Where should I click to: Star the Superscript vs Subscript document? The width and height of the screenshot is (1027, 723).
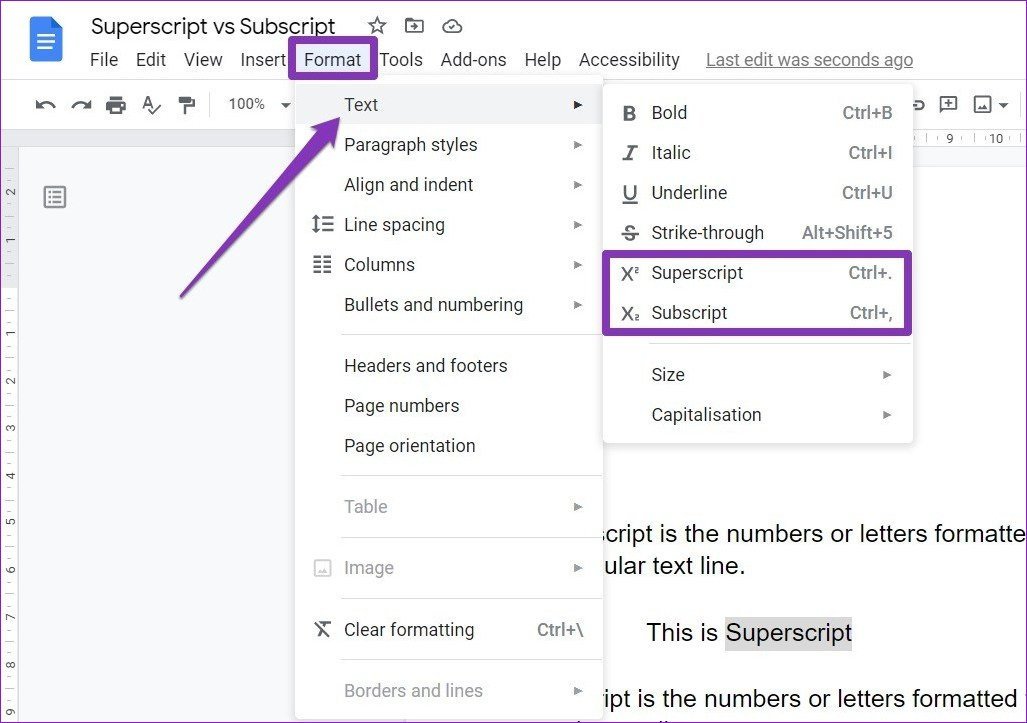377,26
